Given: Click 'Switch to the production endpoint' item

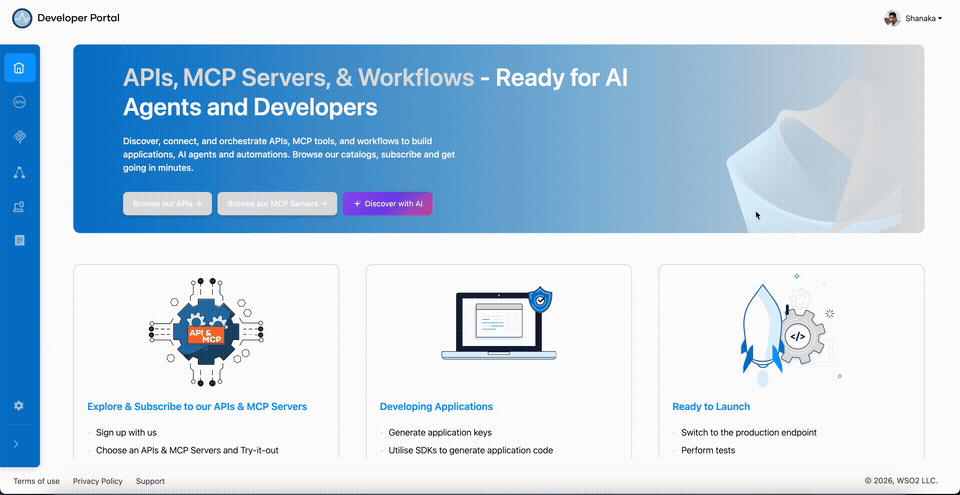Looking at the screenshot, I should tap(749, 433).
